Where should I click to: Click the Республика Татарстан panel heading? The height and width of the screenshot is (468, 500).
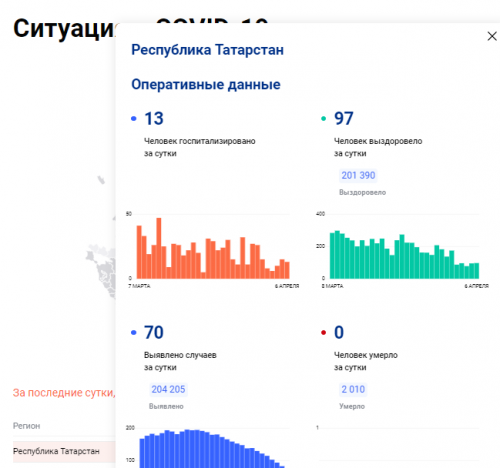(207, 50)
